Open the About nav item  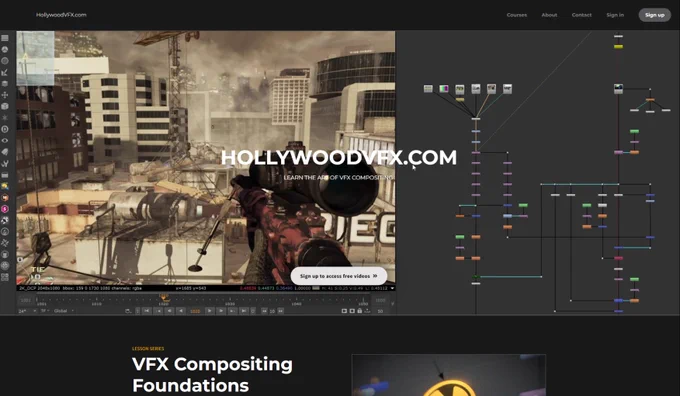pyautogui.click(x=549, y=15)
